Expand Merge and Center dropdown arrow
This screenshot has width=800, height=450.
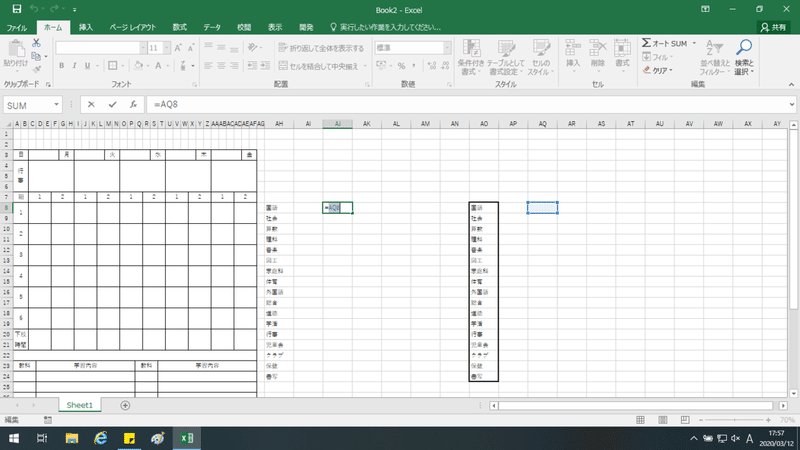click(365, 66)
